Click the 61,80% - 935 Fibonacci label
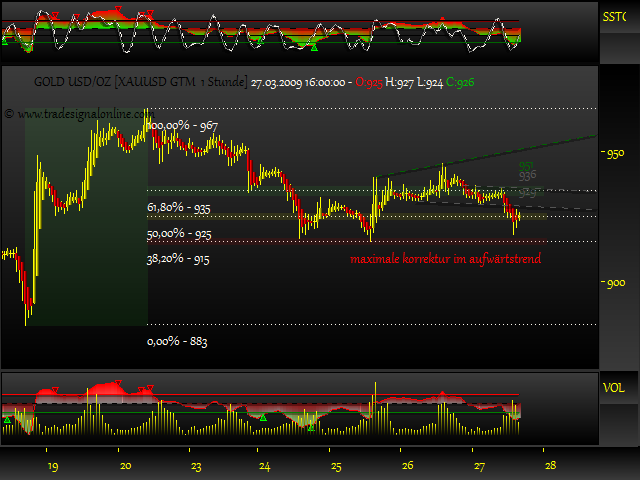 click(178, 208)
